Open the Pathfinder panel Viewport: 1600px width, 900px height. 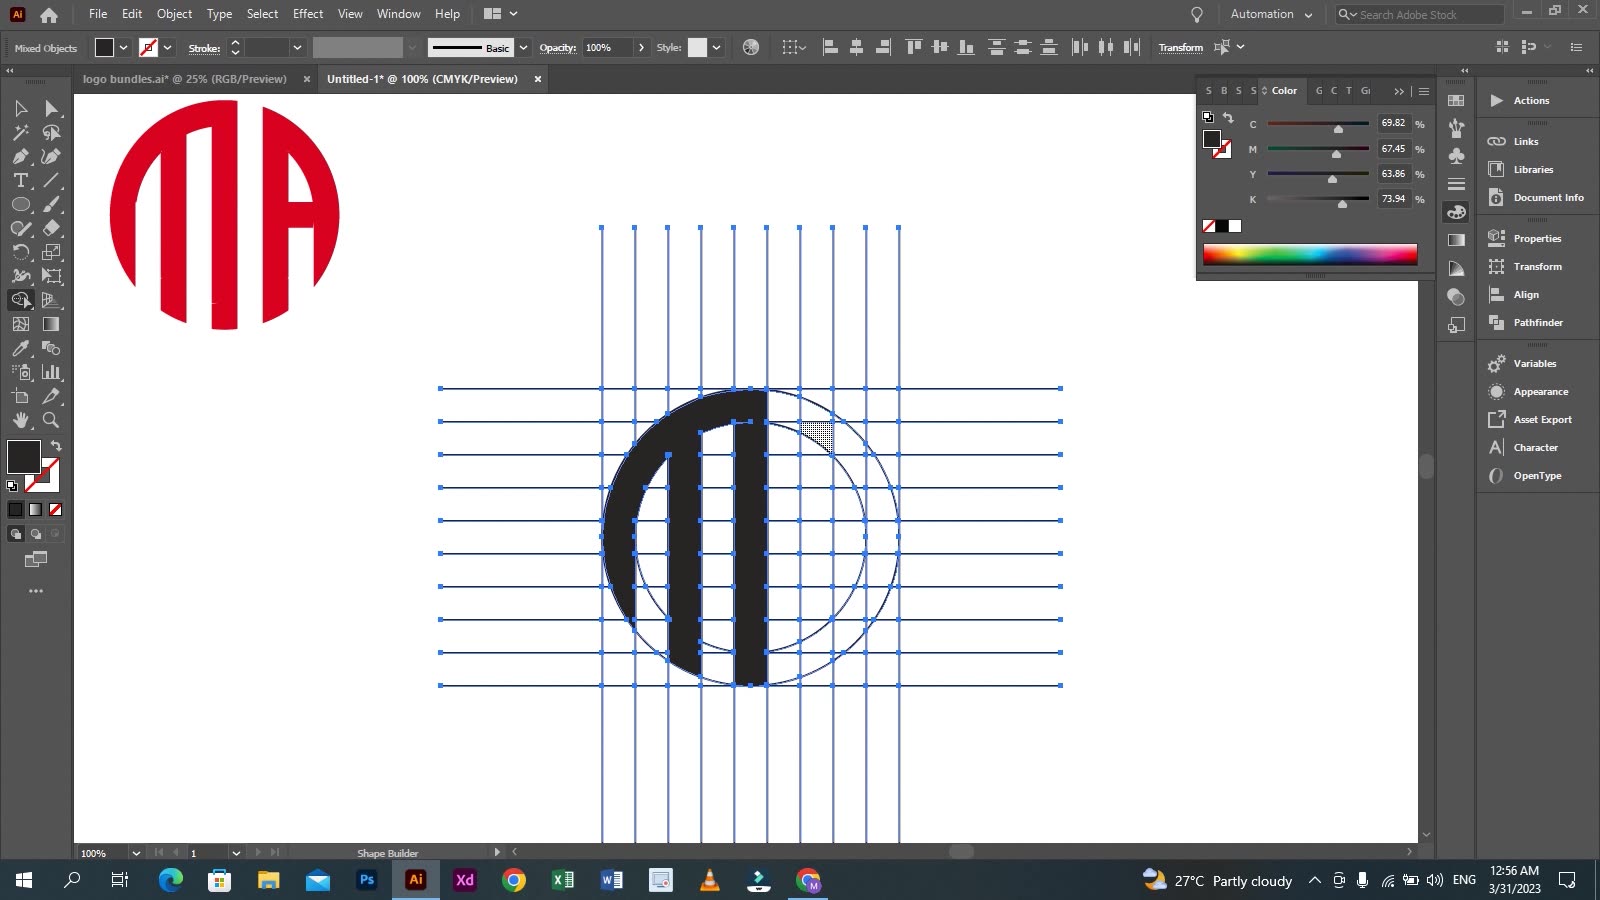(1536, 322)
